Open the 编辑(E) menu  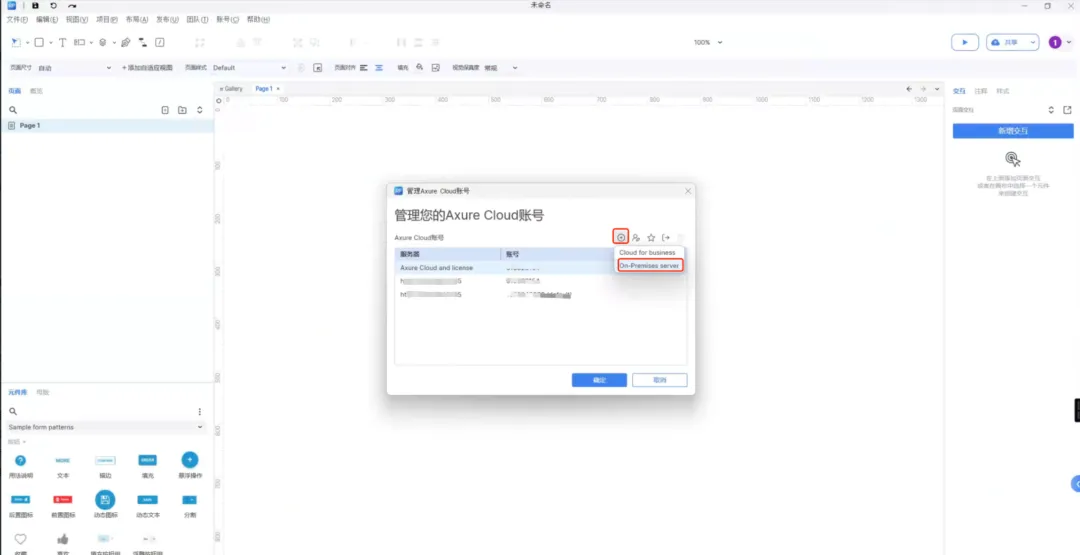coord(47,19)
